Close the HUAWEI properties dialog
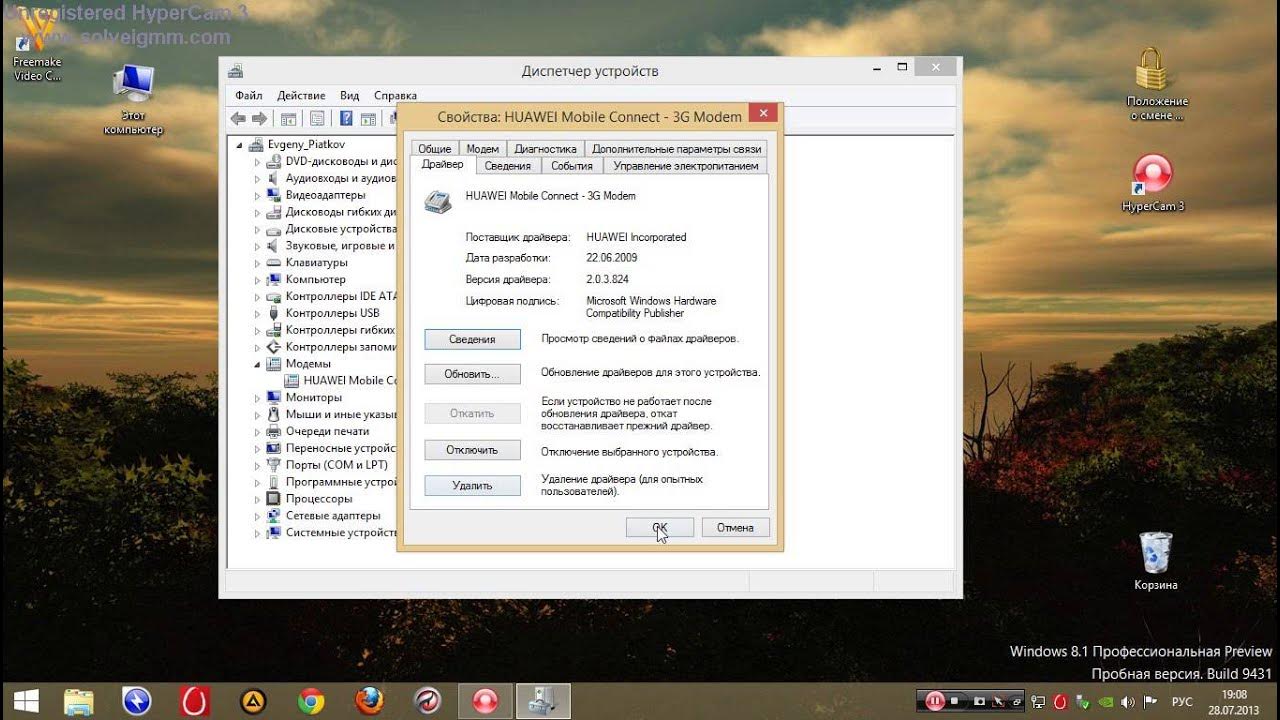 tap(763, 113)
